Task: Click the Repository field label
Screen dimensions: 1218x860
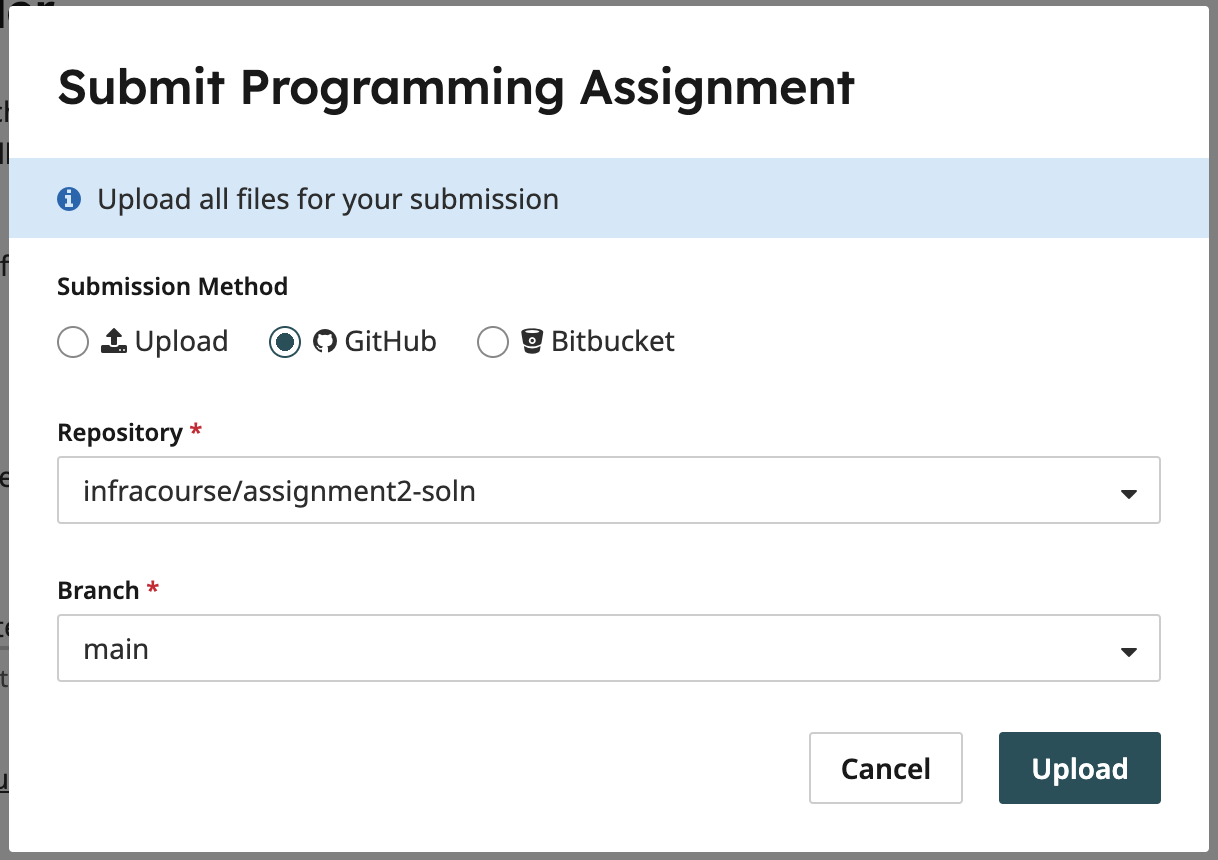Action: click(x=120, y=433)
